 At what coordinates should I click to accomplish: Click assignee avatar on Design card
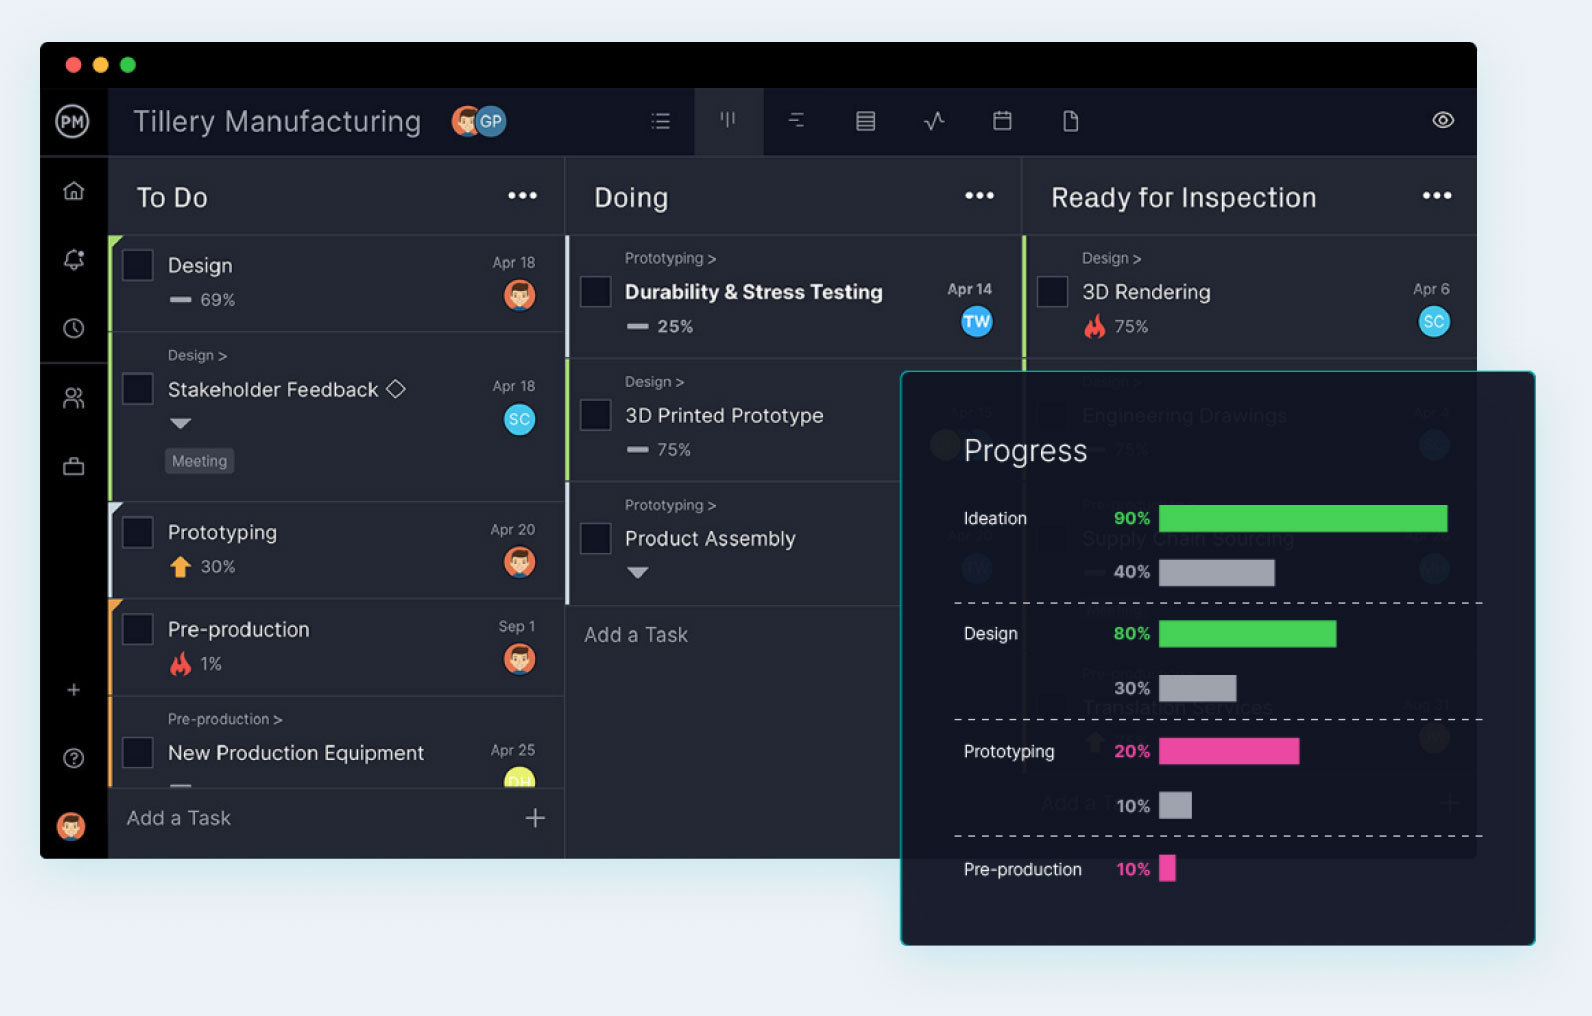point(519,295)
